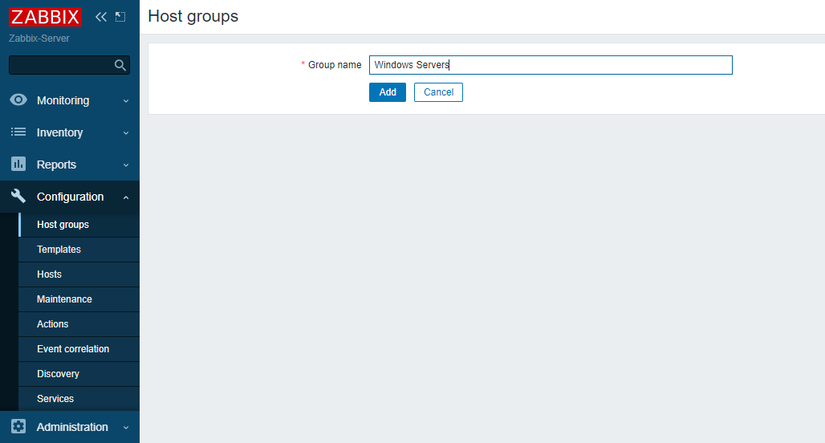Click the Administration gear icon
This screenshot has width=825, height=443.
coord(18,427)
